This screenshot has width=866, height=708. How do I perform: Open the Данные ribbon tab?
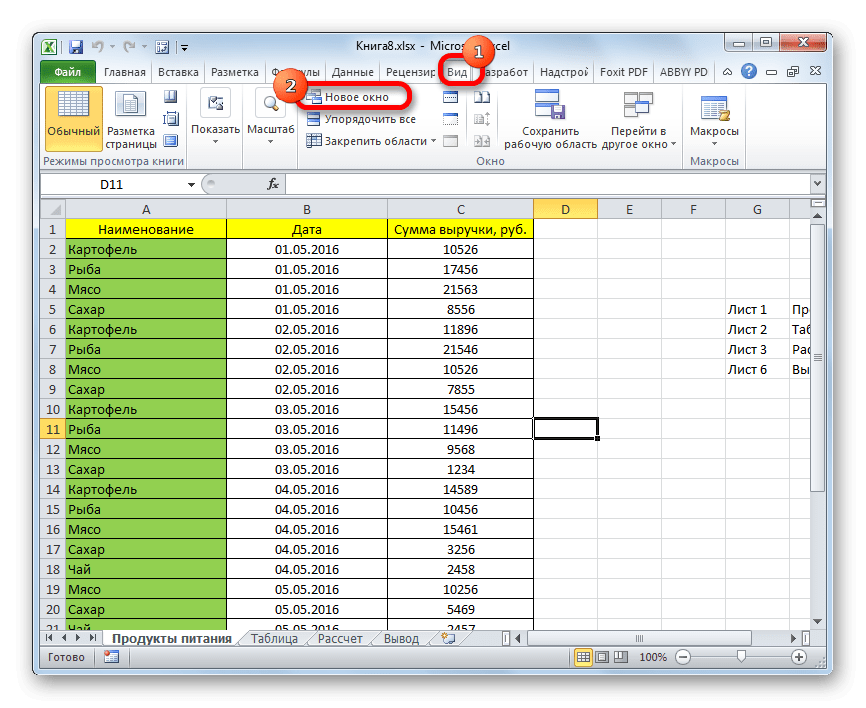(352, 72)
